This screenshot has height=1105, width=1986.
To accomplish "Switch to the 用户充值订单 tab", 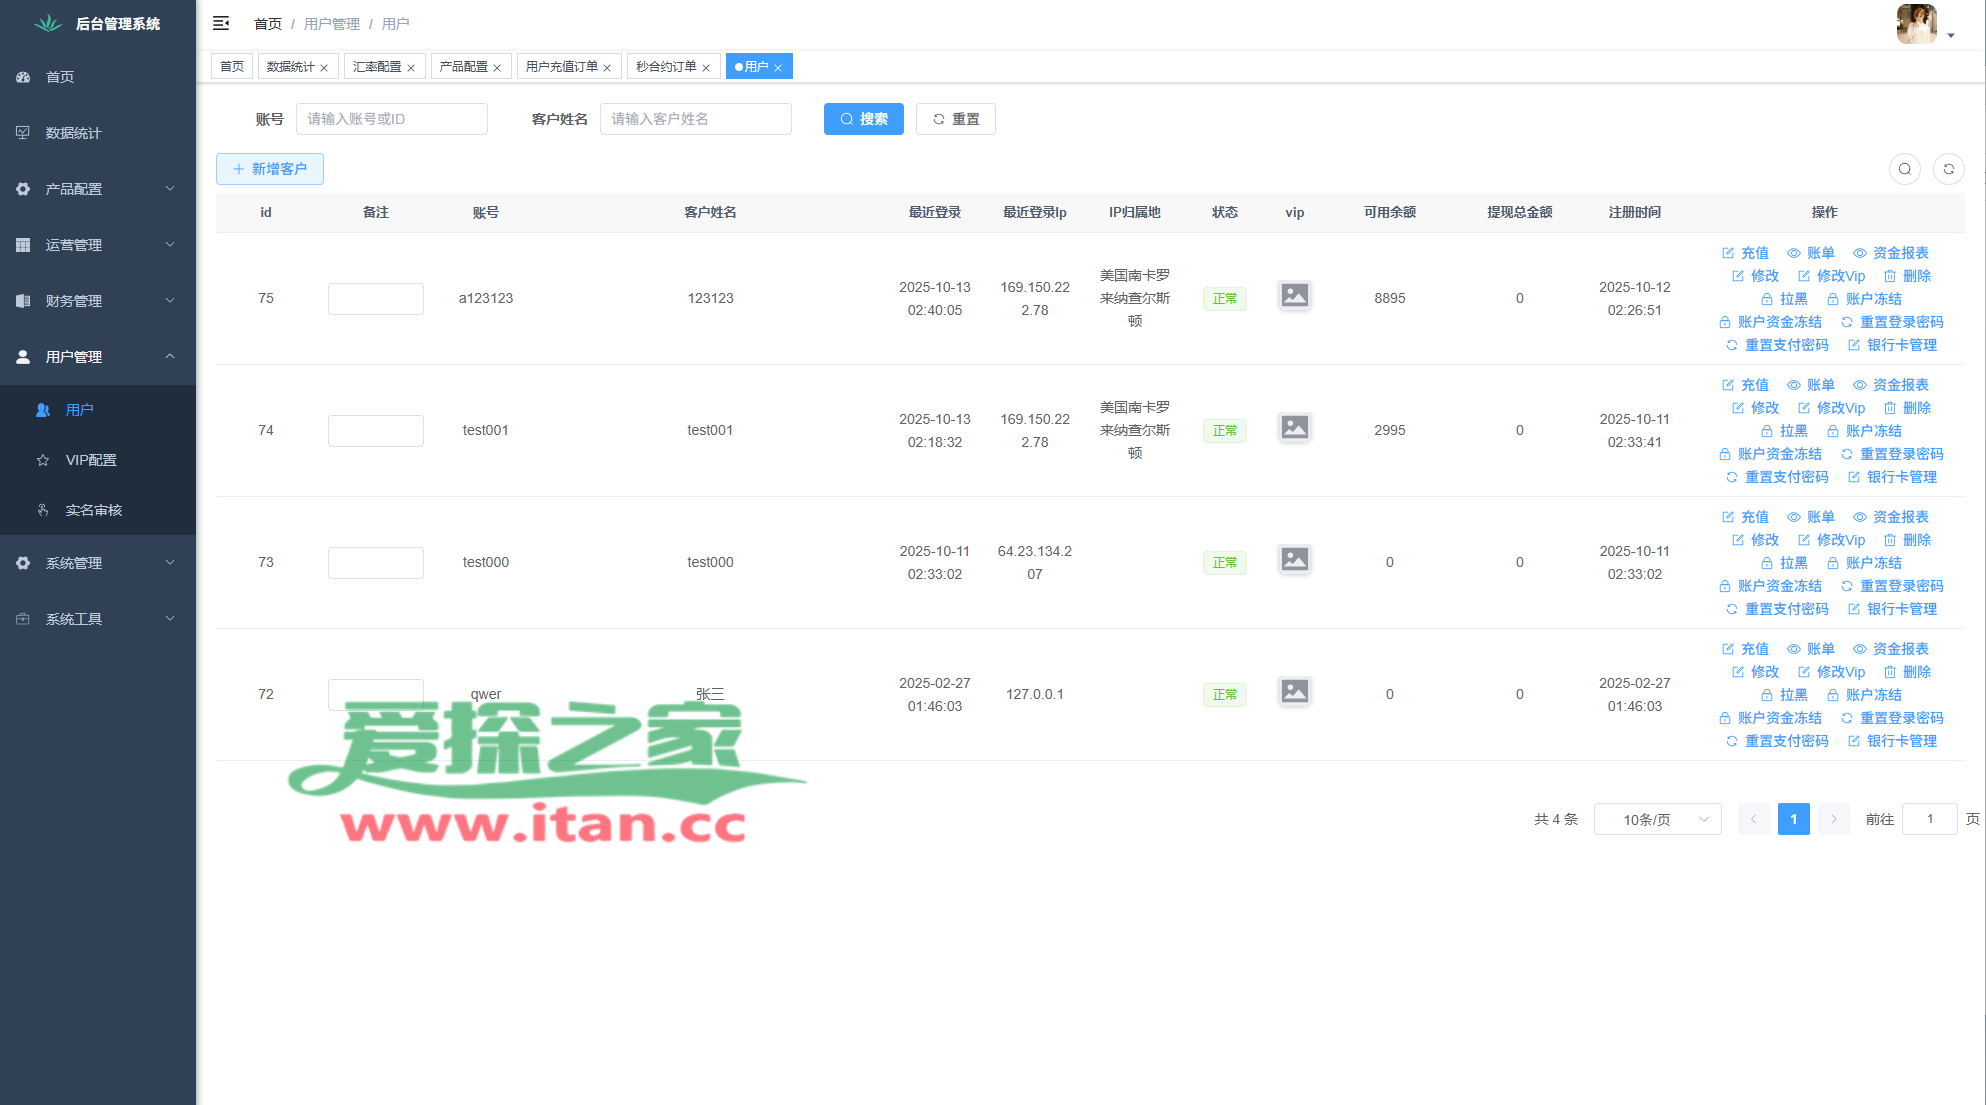I will click(x=561, y=67).
